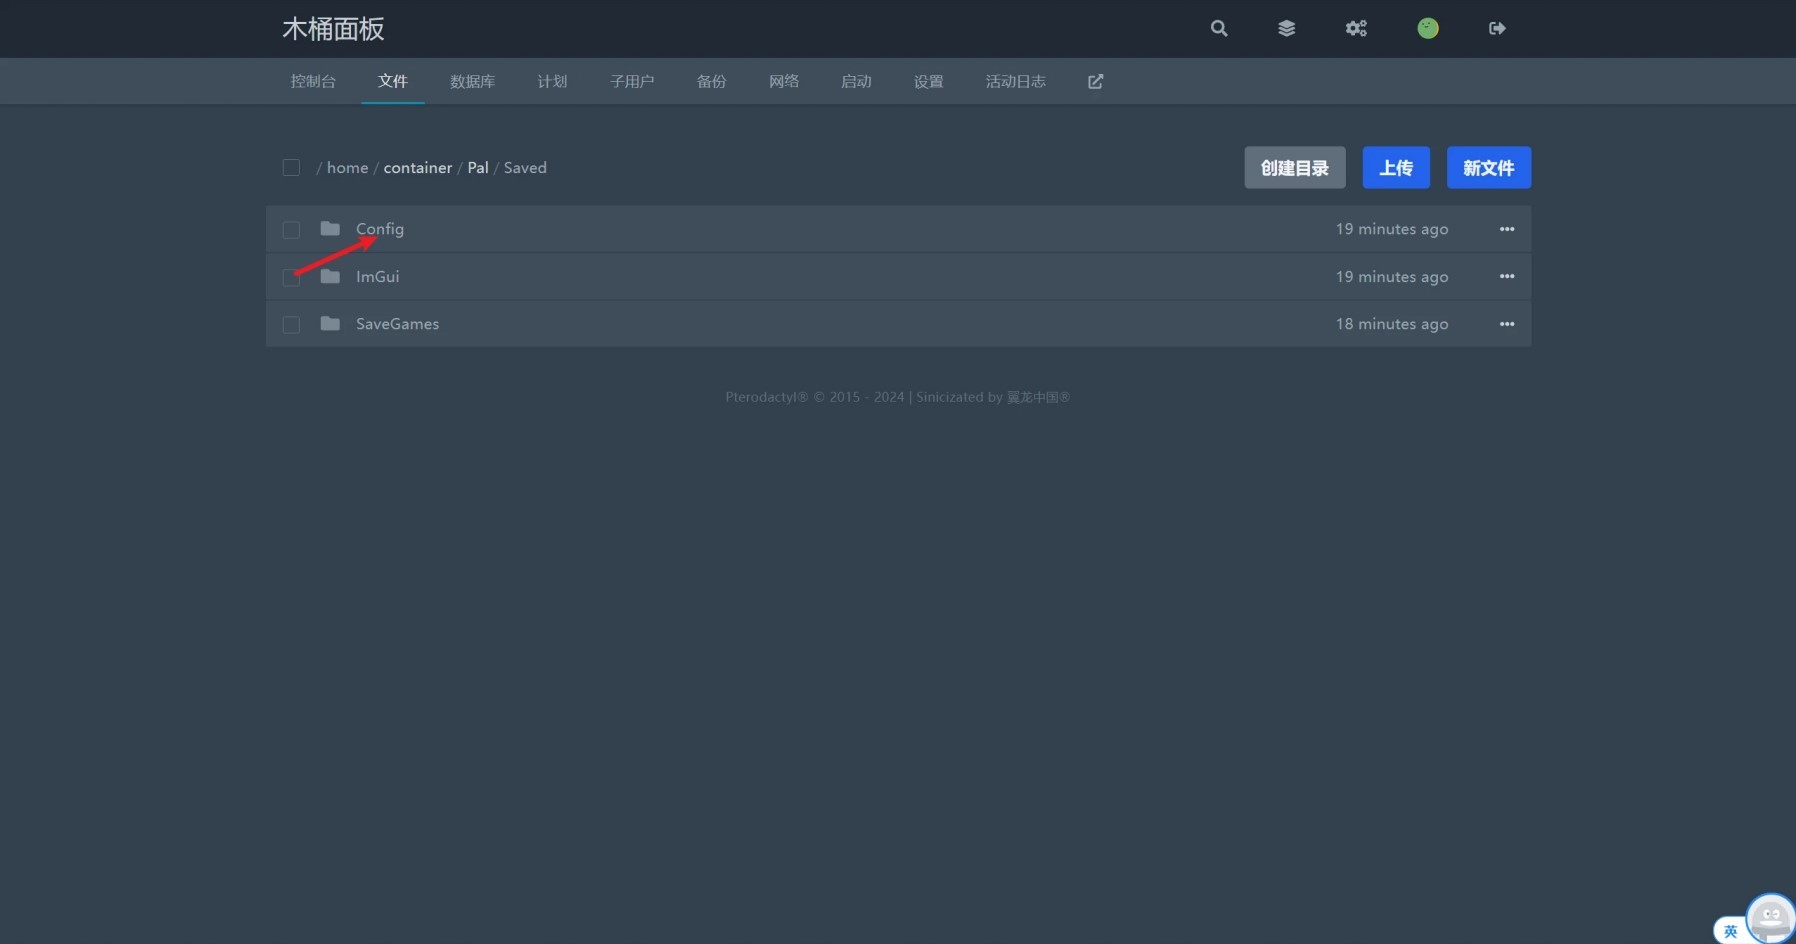Click the sign out icon
This screenshot has height=944, width=1796.
[1497, 28]
